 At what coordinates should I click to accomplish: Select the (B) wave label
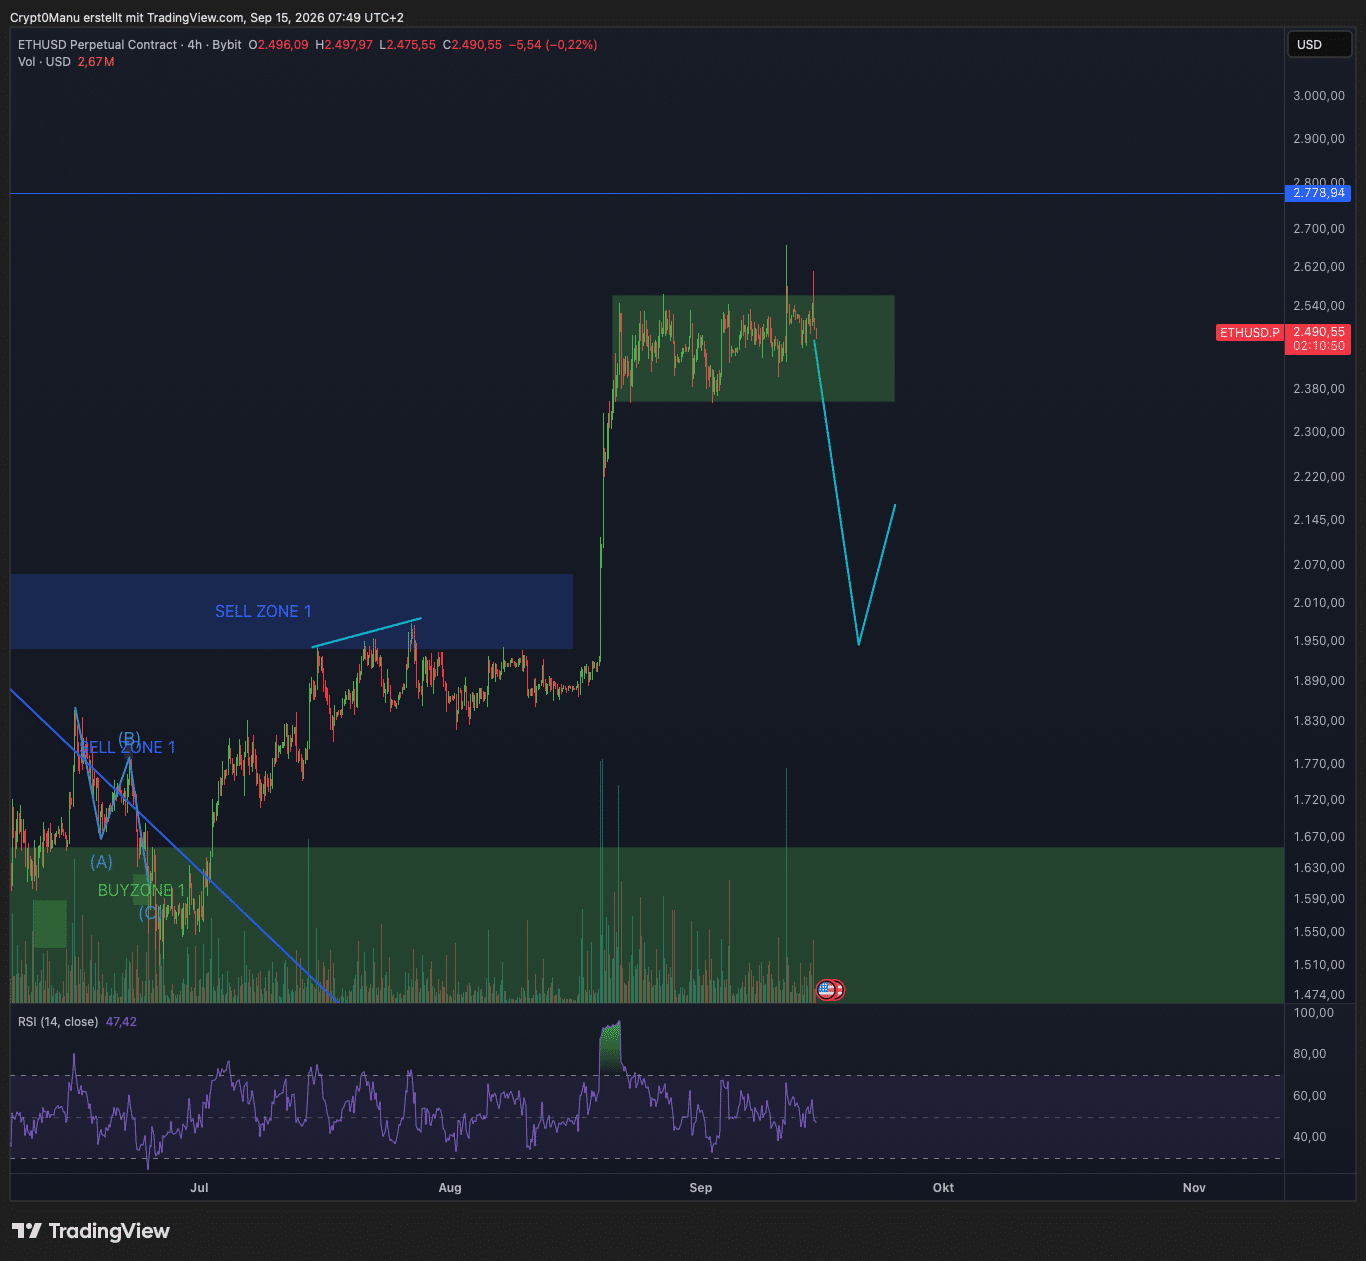[x=129, y=738]
